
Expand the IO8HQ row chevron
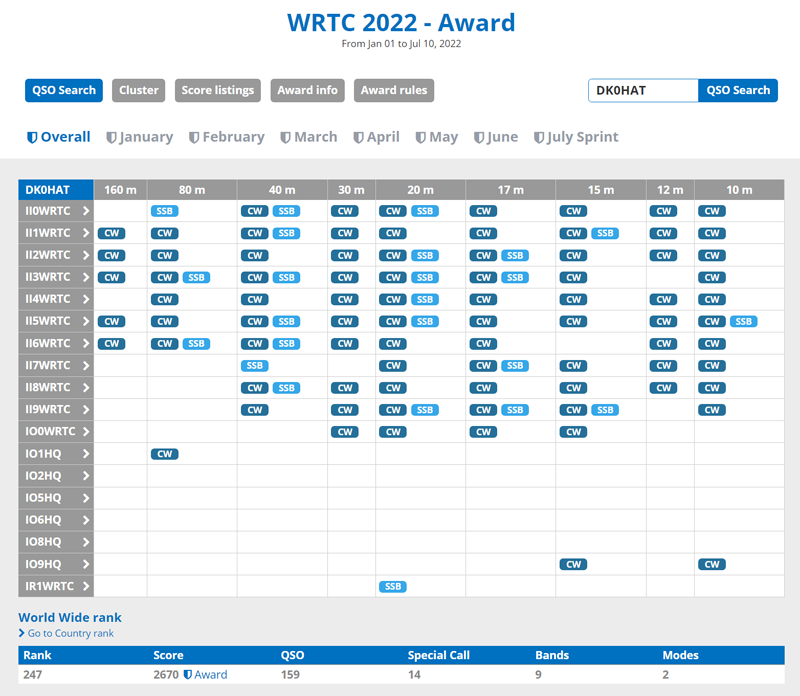tap(86, 542)
